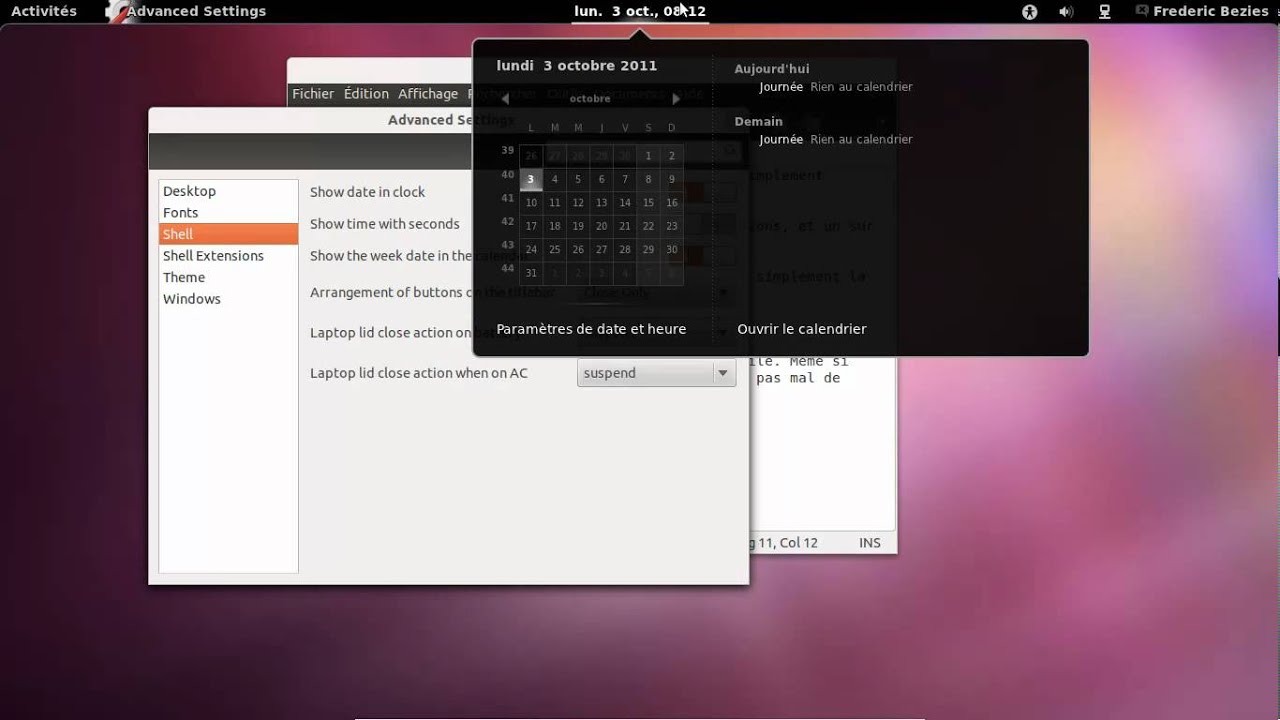Viewport: 1280px width, 720px height.
Task: Select day 20 in the calendar
Action: [601, 226]
